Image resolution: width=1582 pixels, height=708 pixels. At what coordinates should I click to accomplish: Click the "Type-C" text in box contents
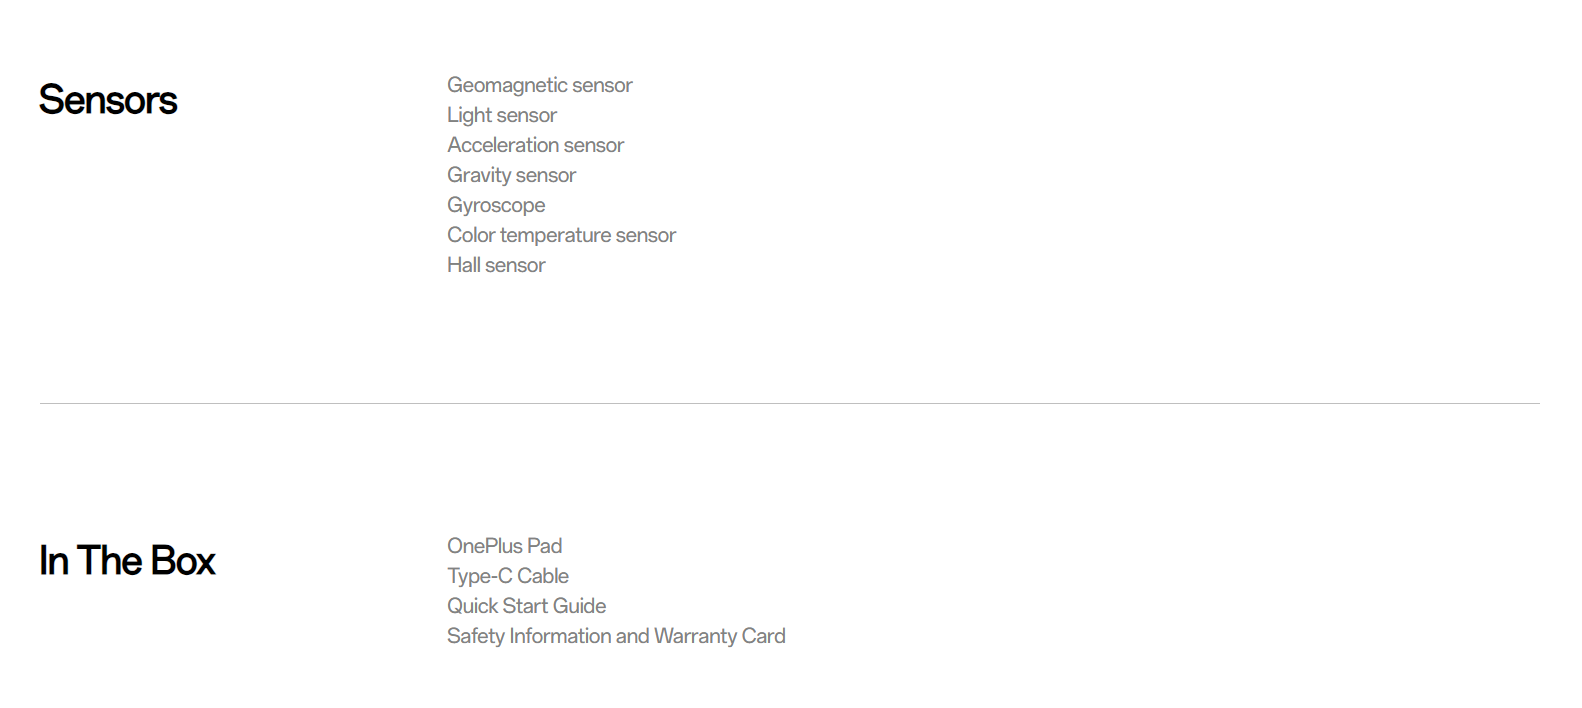click(479, 576)
